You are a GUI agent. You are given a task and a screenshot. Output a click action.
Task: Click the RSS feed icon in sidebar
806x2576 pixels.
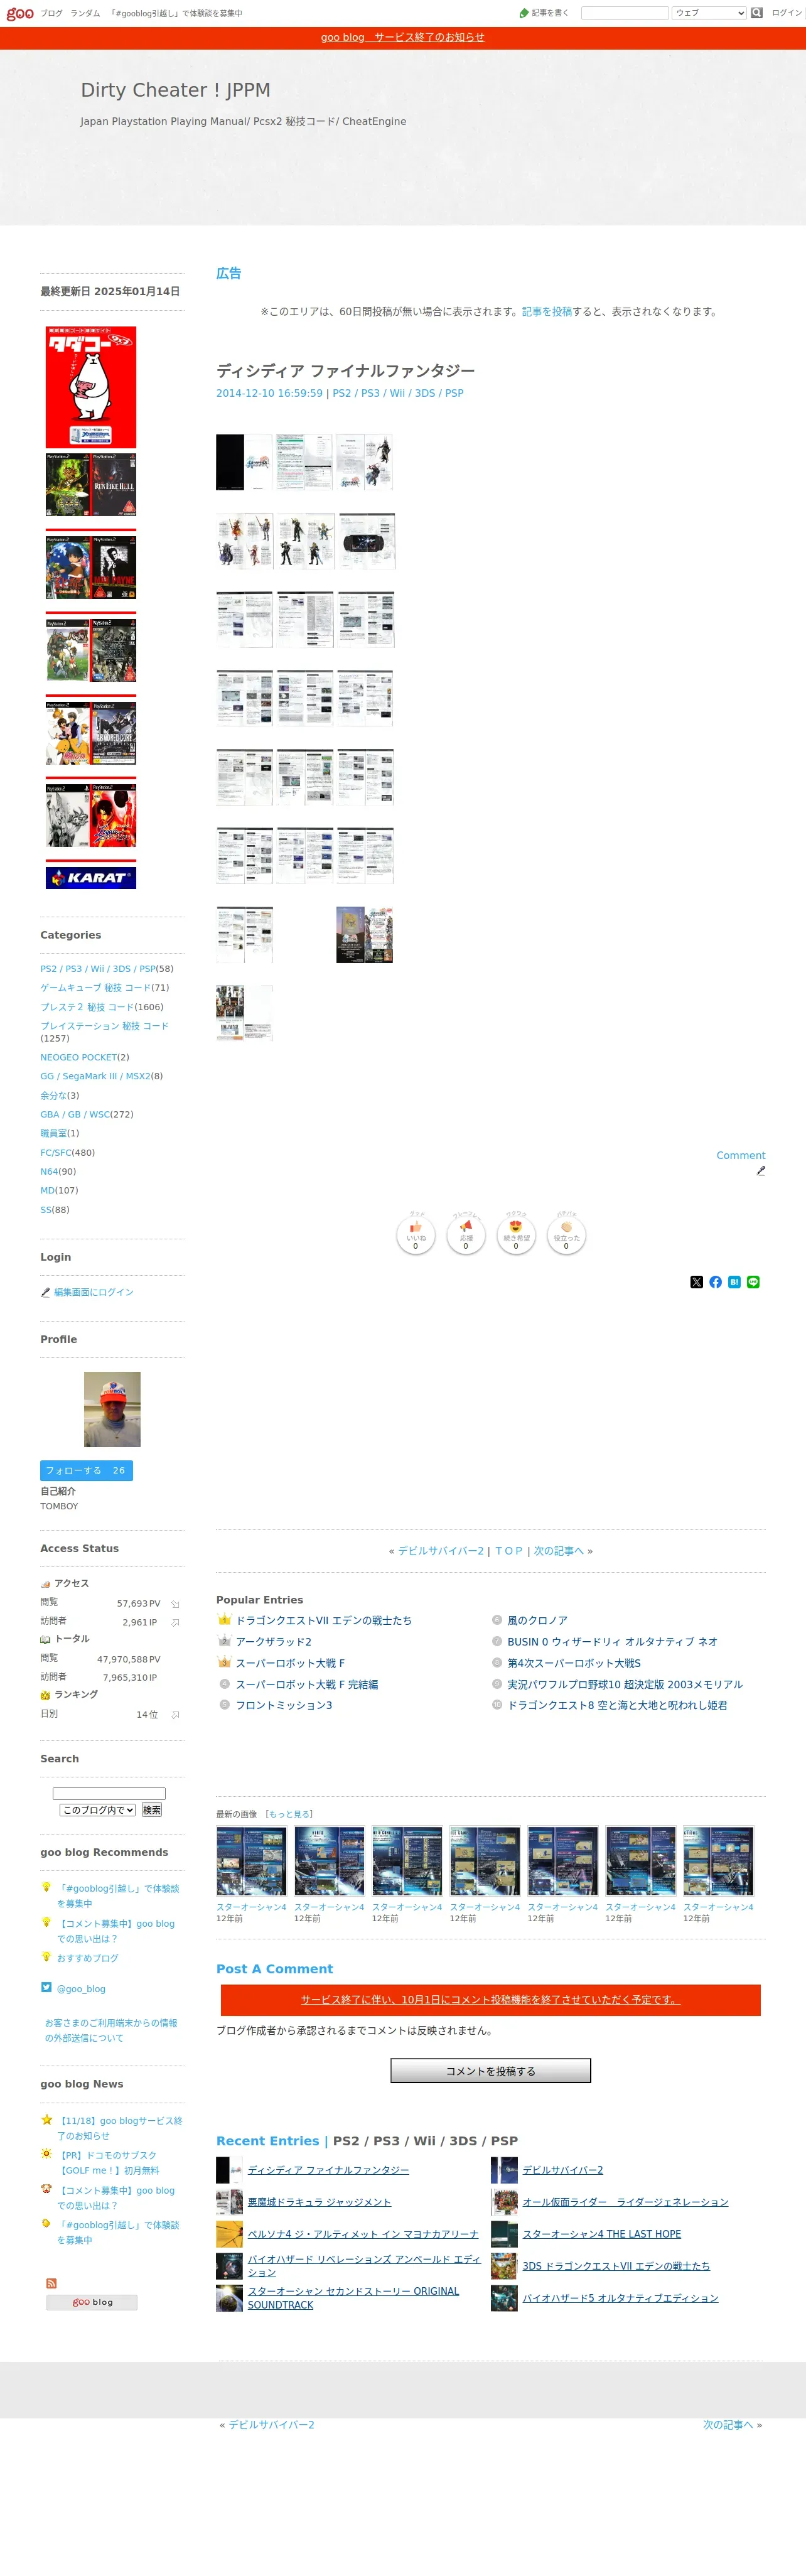pos(51,2283)
